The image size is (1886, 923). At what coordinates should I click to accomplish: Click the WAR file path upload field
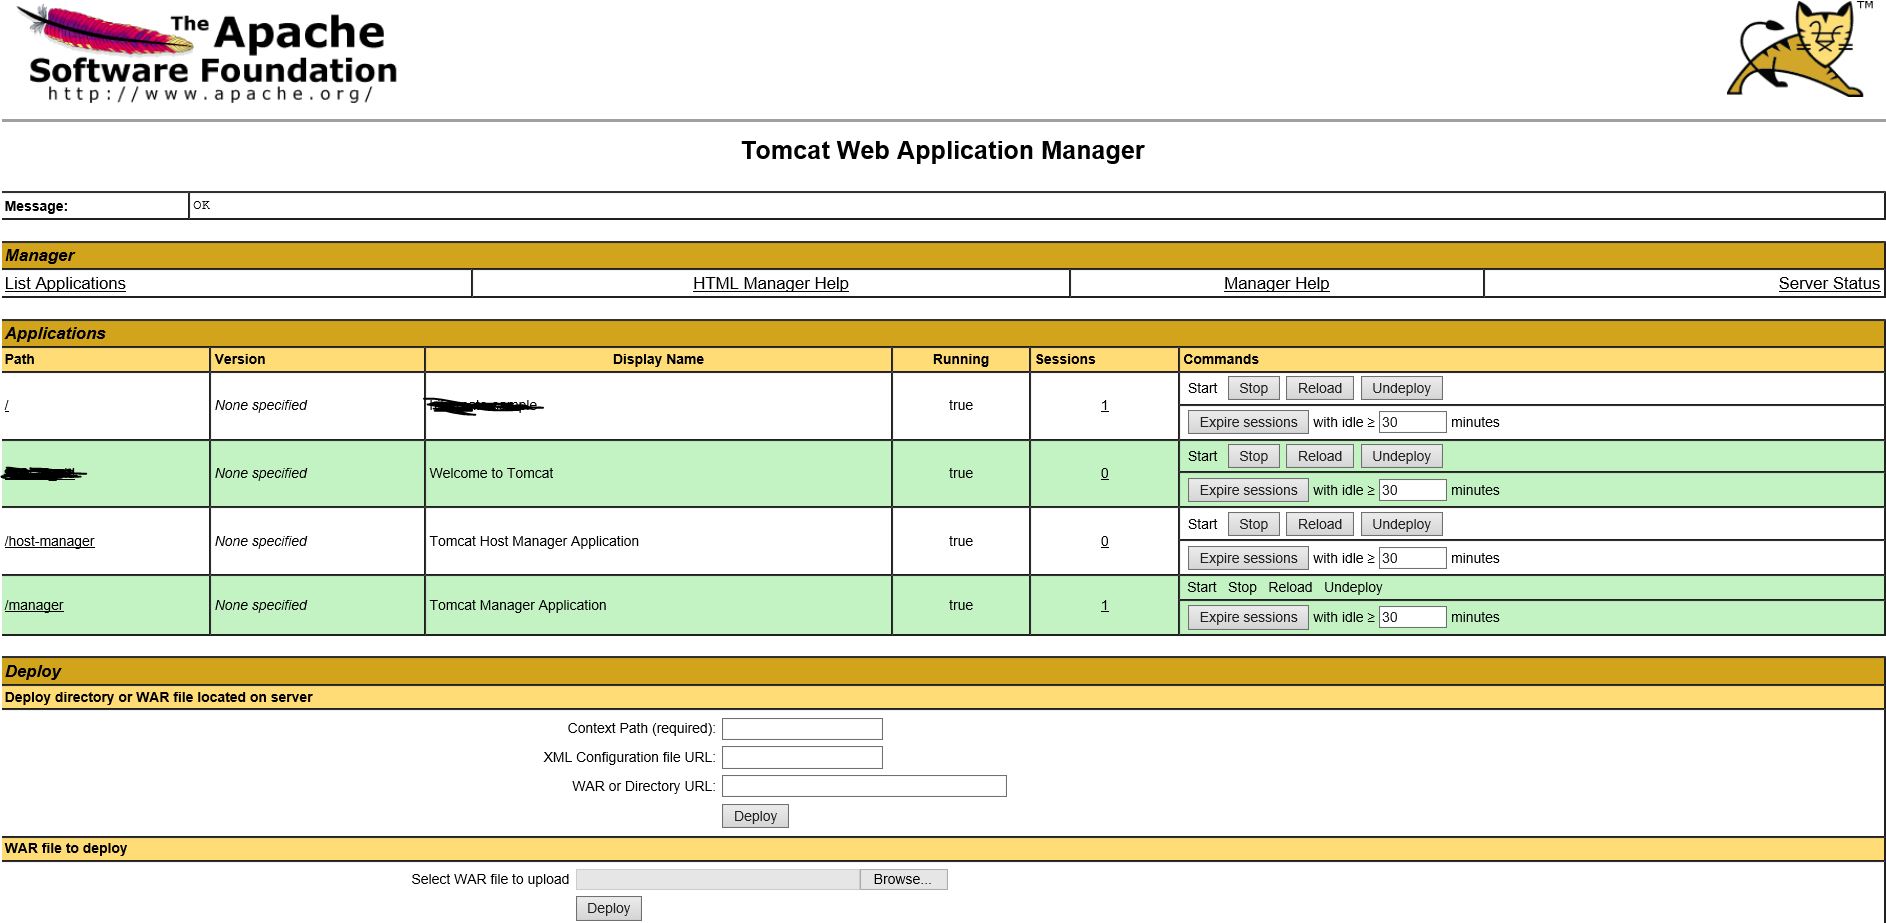pos(718,879)
